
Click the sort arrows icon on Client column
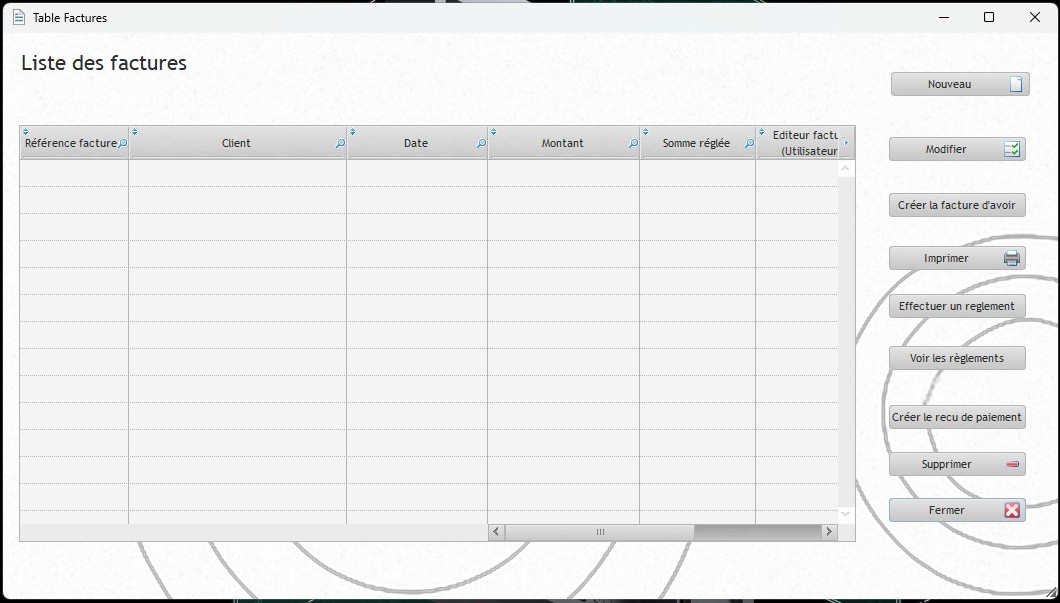135,132
